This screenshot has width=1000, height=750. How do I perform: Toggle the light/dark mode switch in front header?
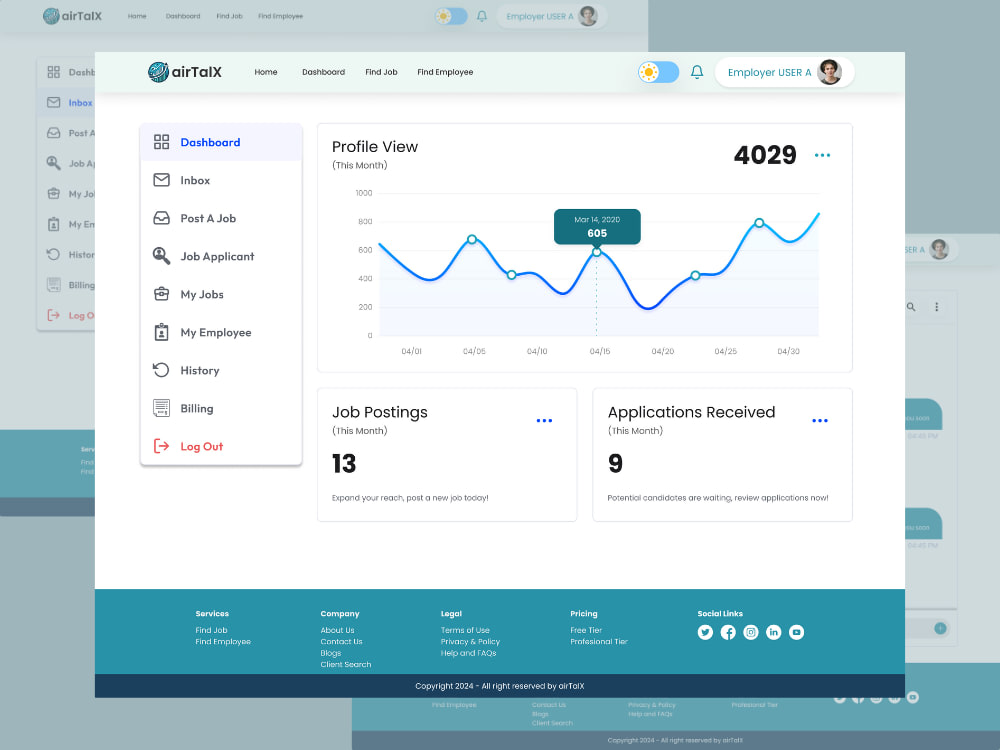[658, 72]
